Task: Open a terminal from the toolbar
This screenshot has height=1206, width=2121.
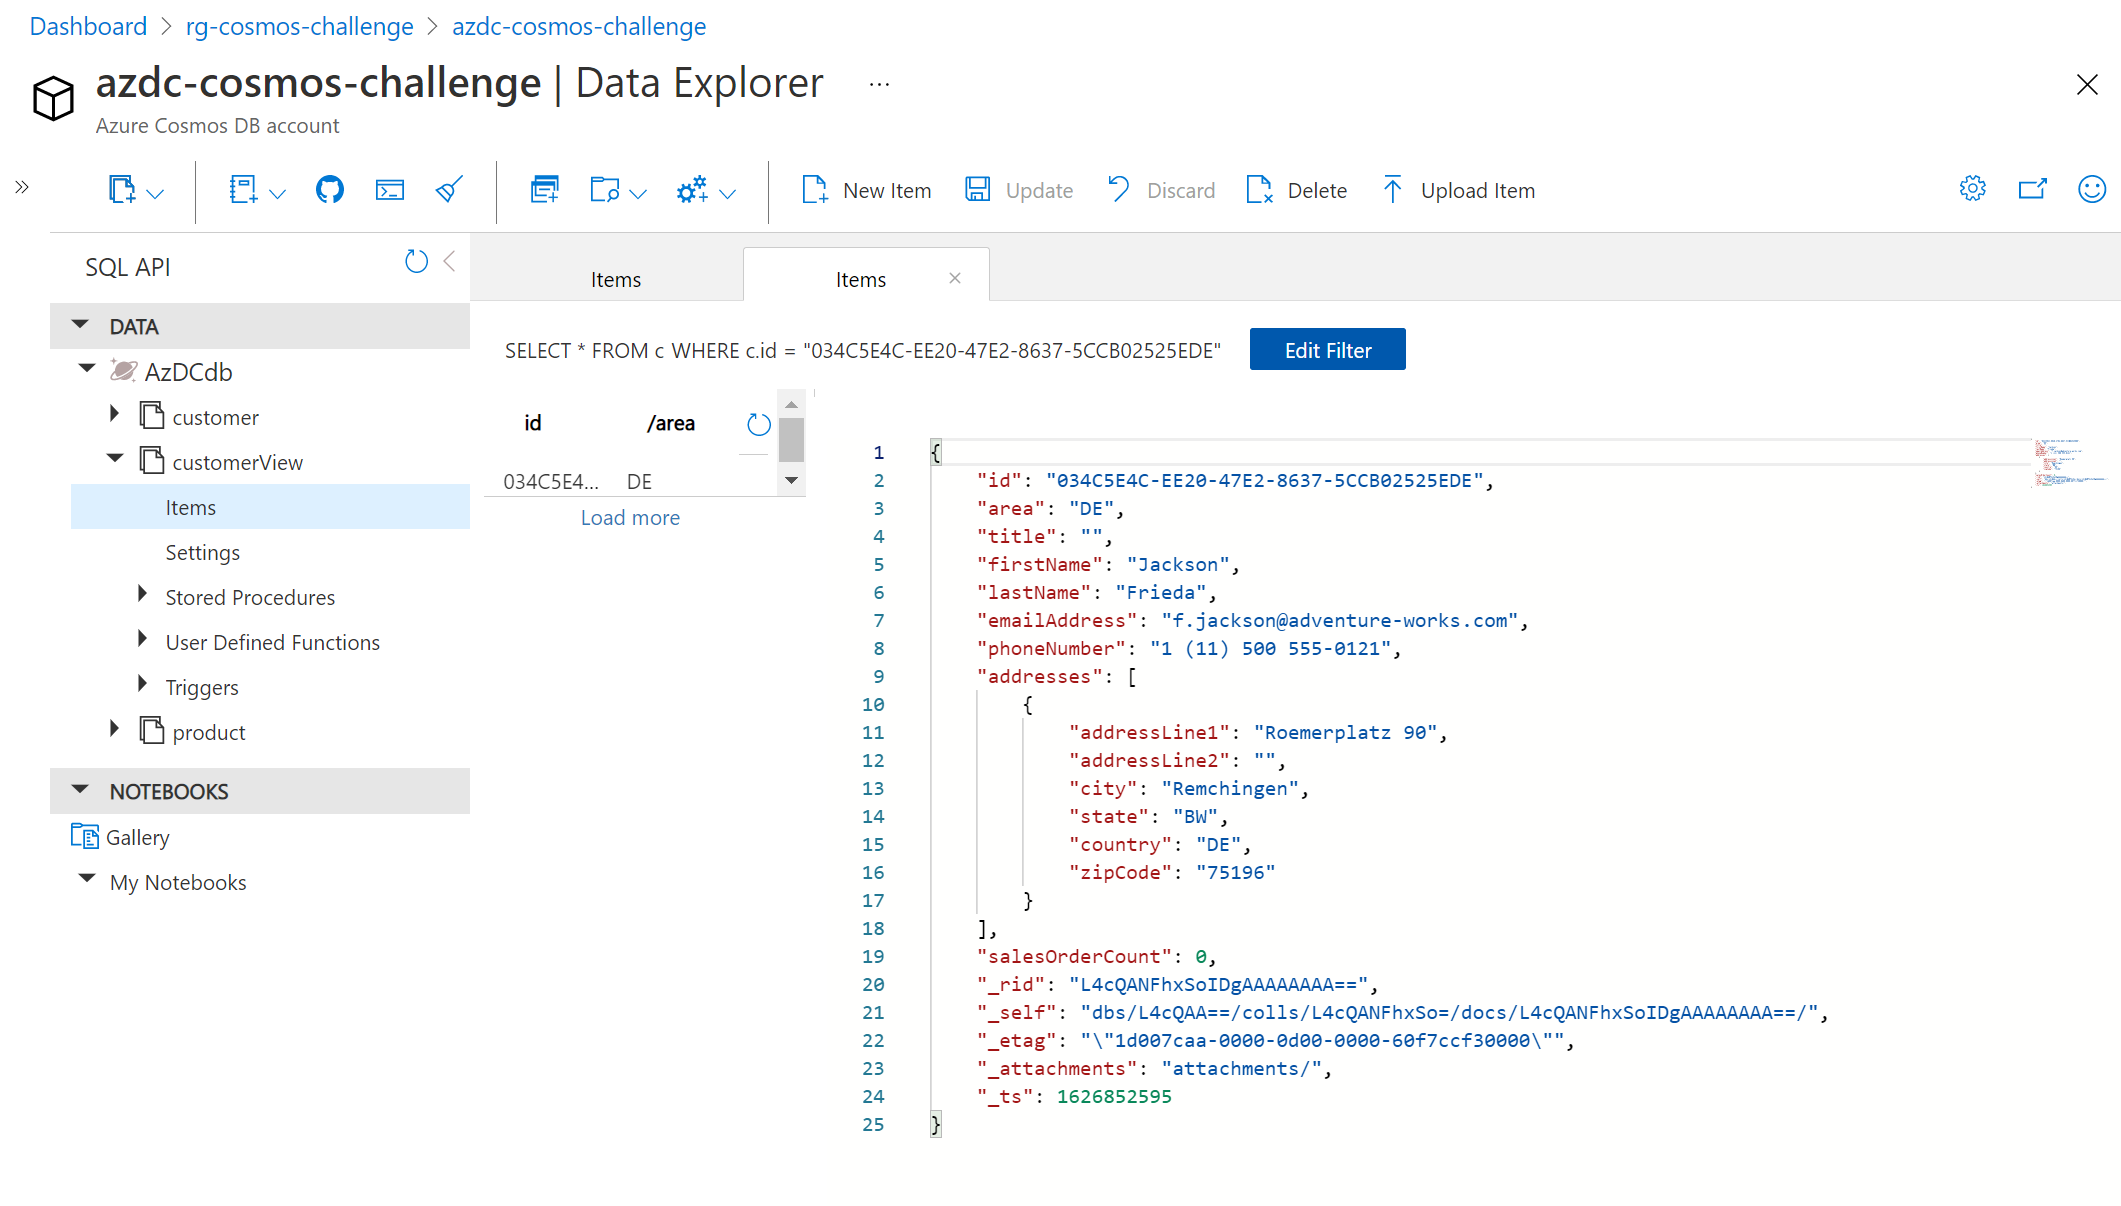Action: pyautogui.click(x=390, y=189)
